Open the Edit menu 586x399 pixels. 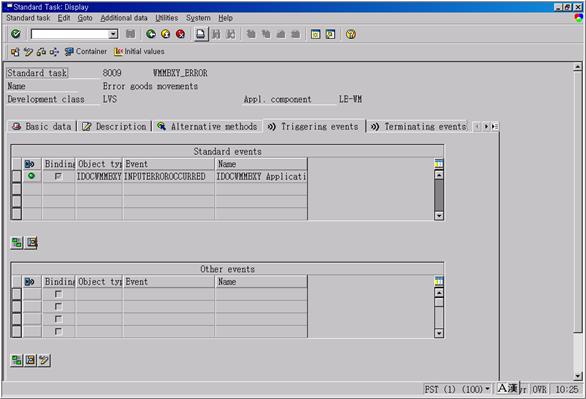click(x=64, y=18)
